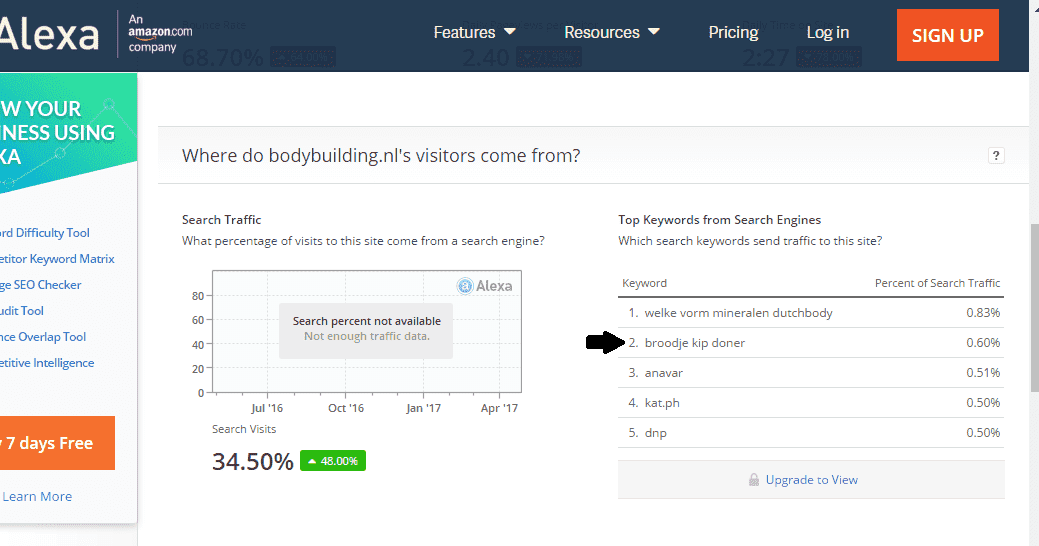Screen dimensions: 1039x546
Task: Follow the Upgrade to View link
Action: tap(811, 480)
